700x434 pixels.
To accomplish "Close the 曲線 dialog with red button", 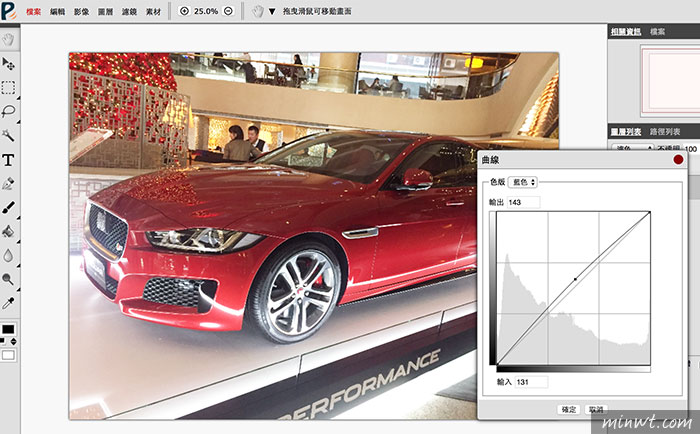I will click(678, 160).
